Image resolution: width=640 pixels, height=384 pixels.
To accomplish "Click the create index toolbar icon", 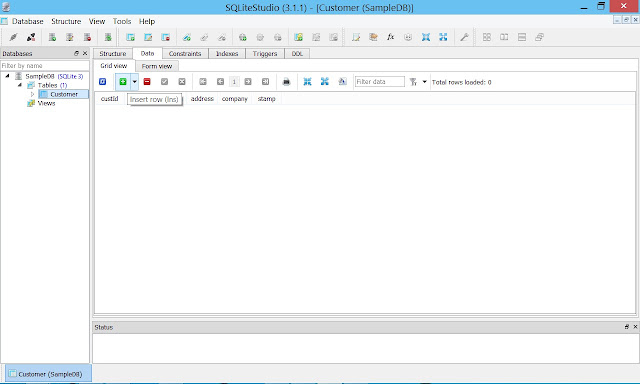I will pos(187,37).
